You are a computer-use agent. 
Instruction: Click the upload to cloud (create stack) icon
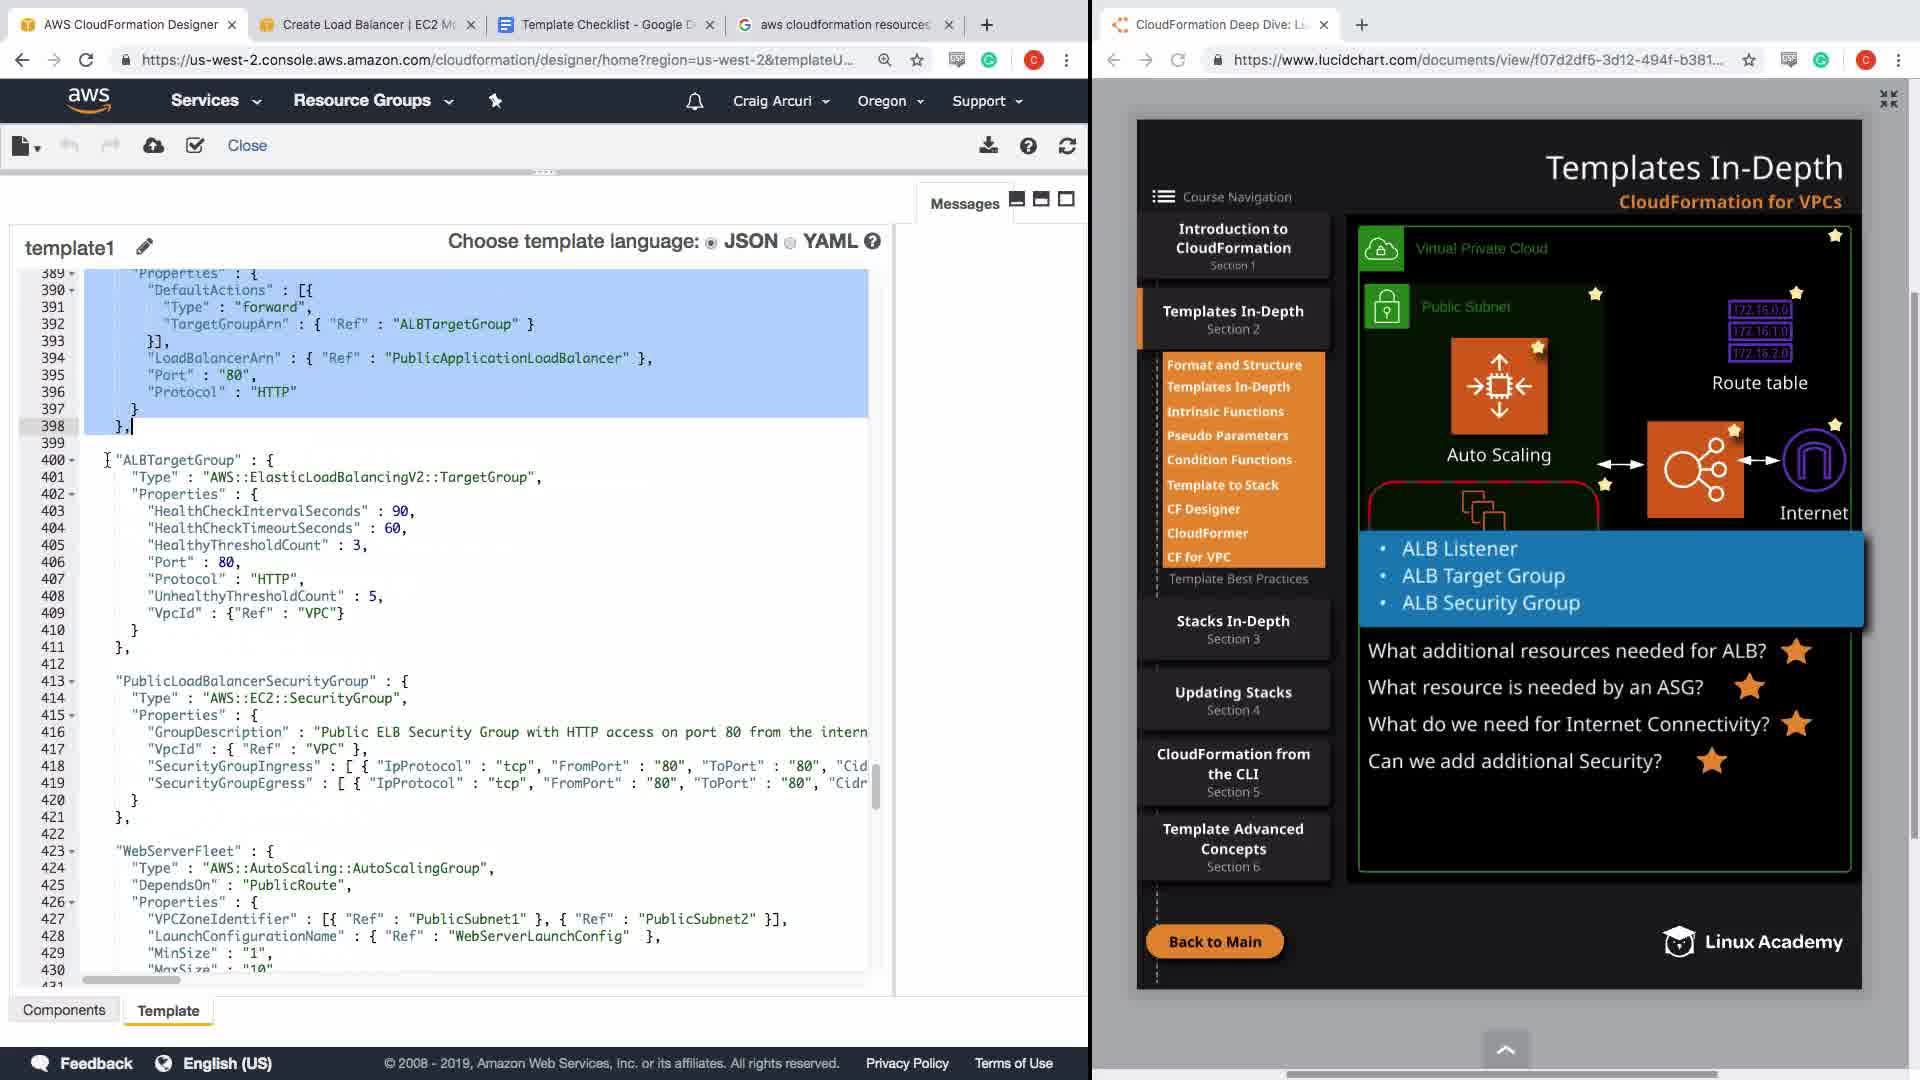[153, 146]
